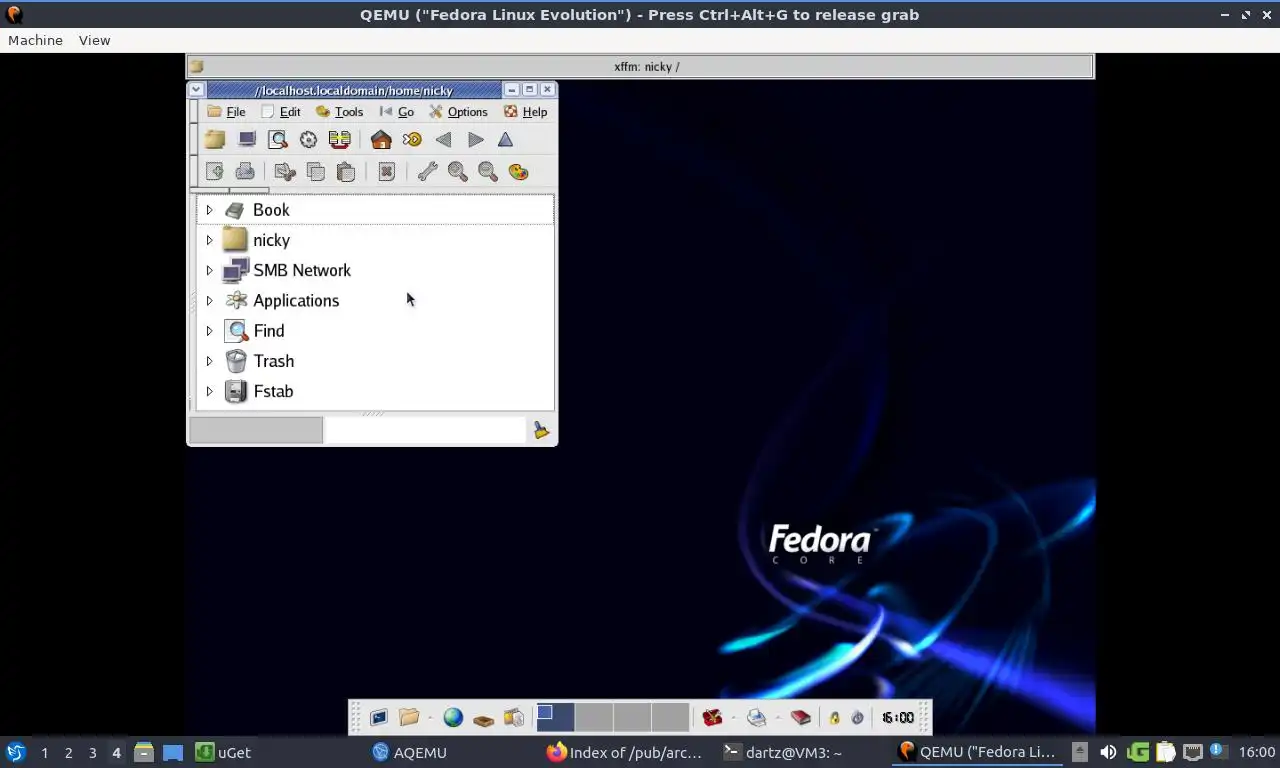Expand the Fstab tree node
This screenshot has width=1280, height=768.
209,391
